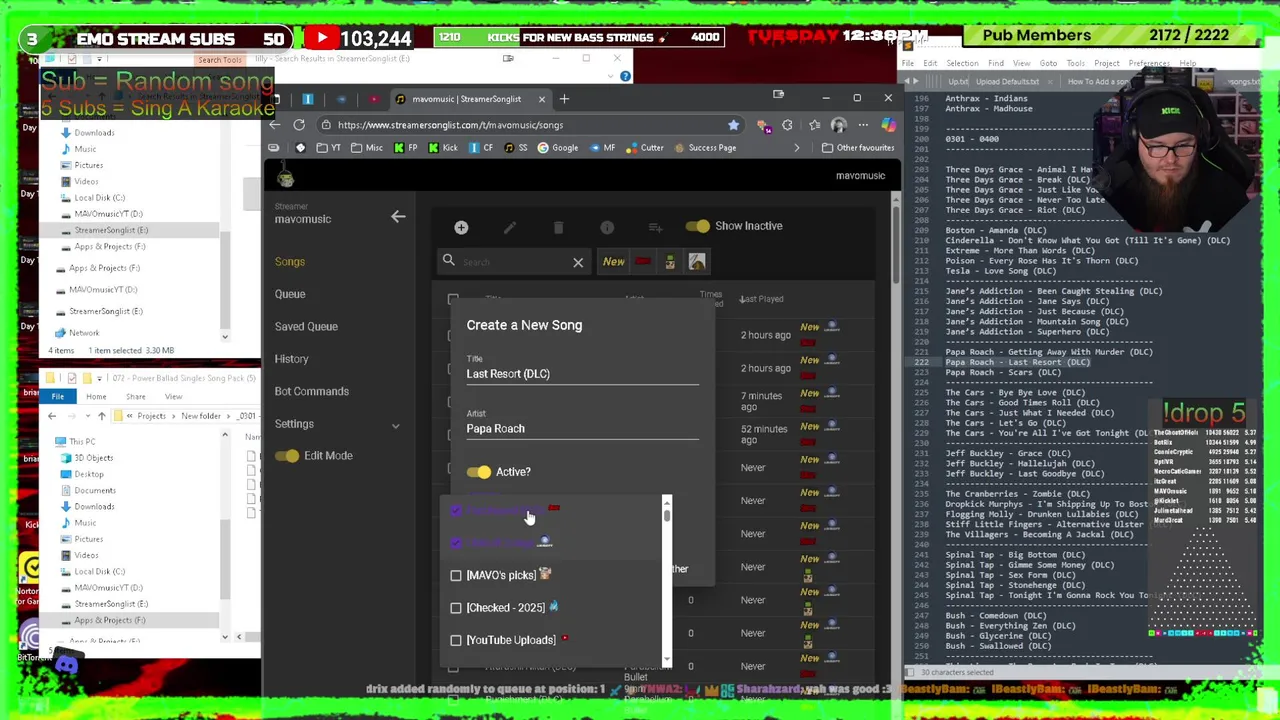The height and width of the screenshot is (720, 1280).
Task: Click the Up arrow in lower Explorer window
Action: (x=104, y=416)
